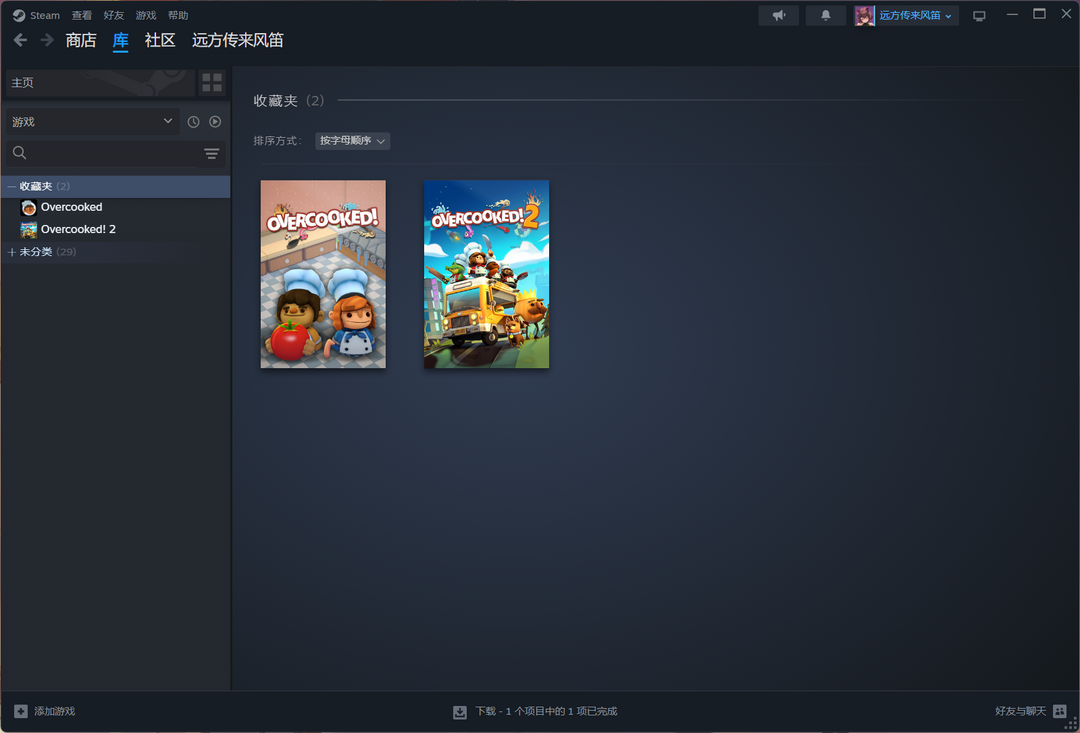Open the 游戏 menu in the menu bar
This screenshot has height=733, width=1080.
point(146,15)
